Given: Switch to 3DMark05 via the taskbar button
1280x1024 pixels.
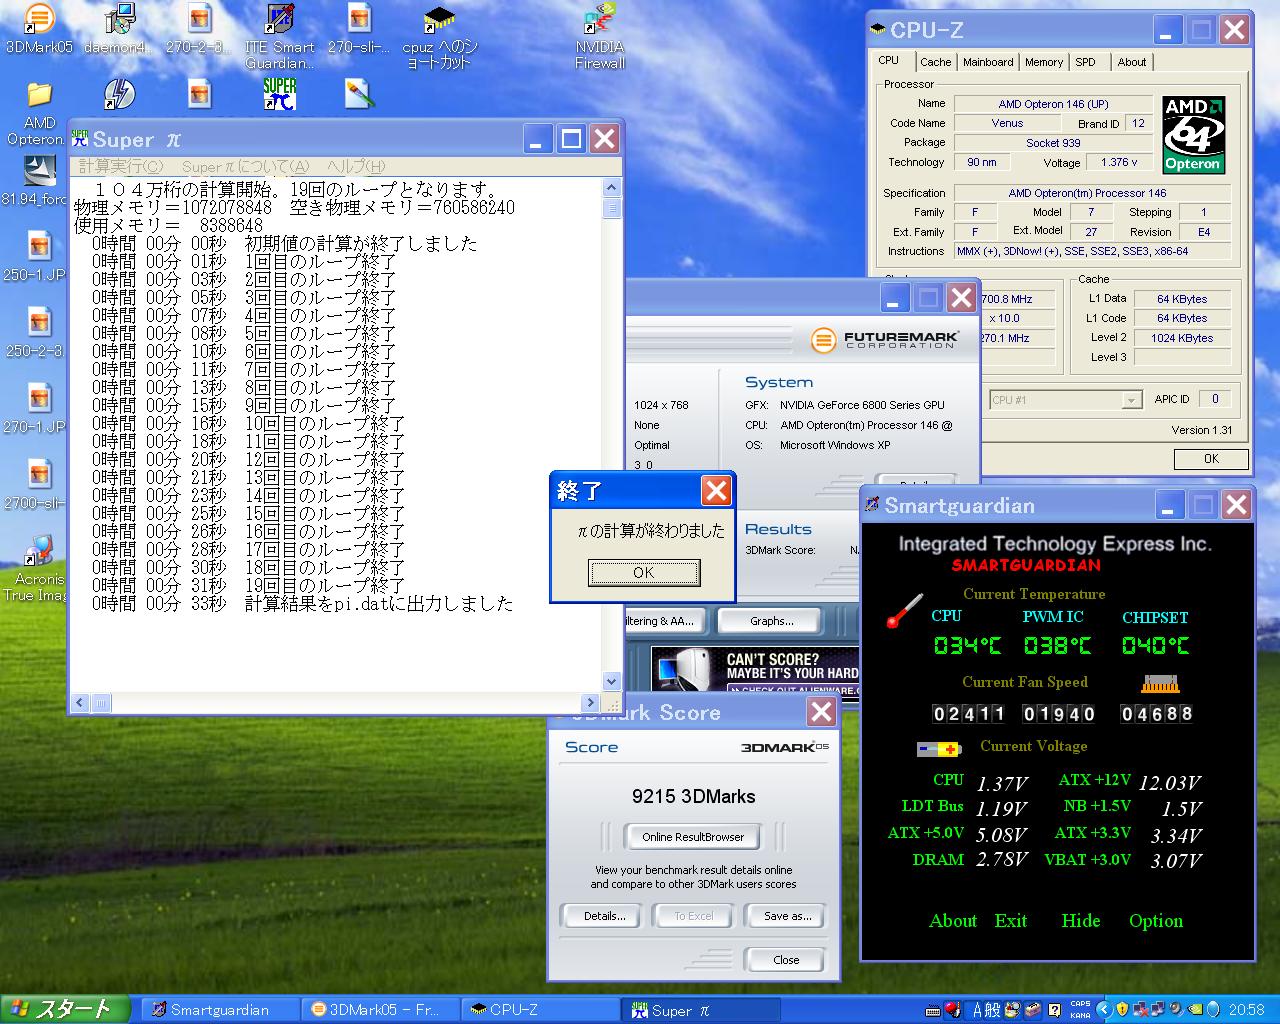Looking at the screenshot, I should tap(380, 1010).
